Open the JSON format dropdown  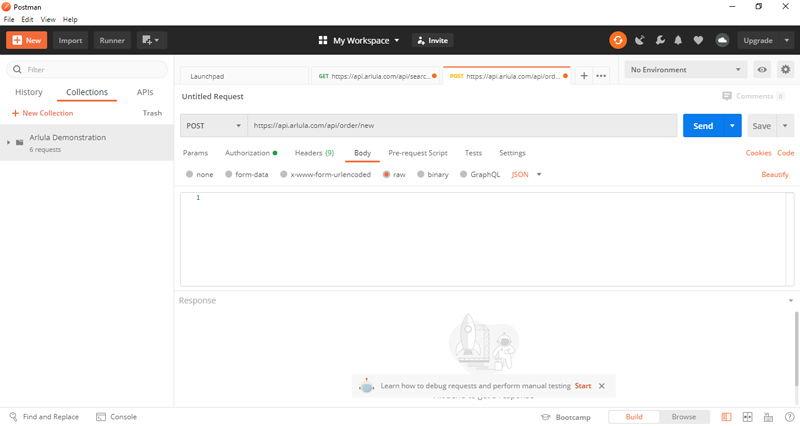click(x=526, y=174)
